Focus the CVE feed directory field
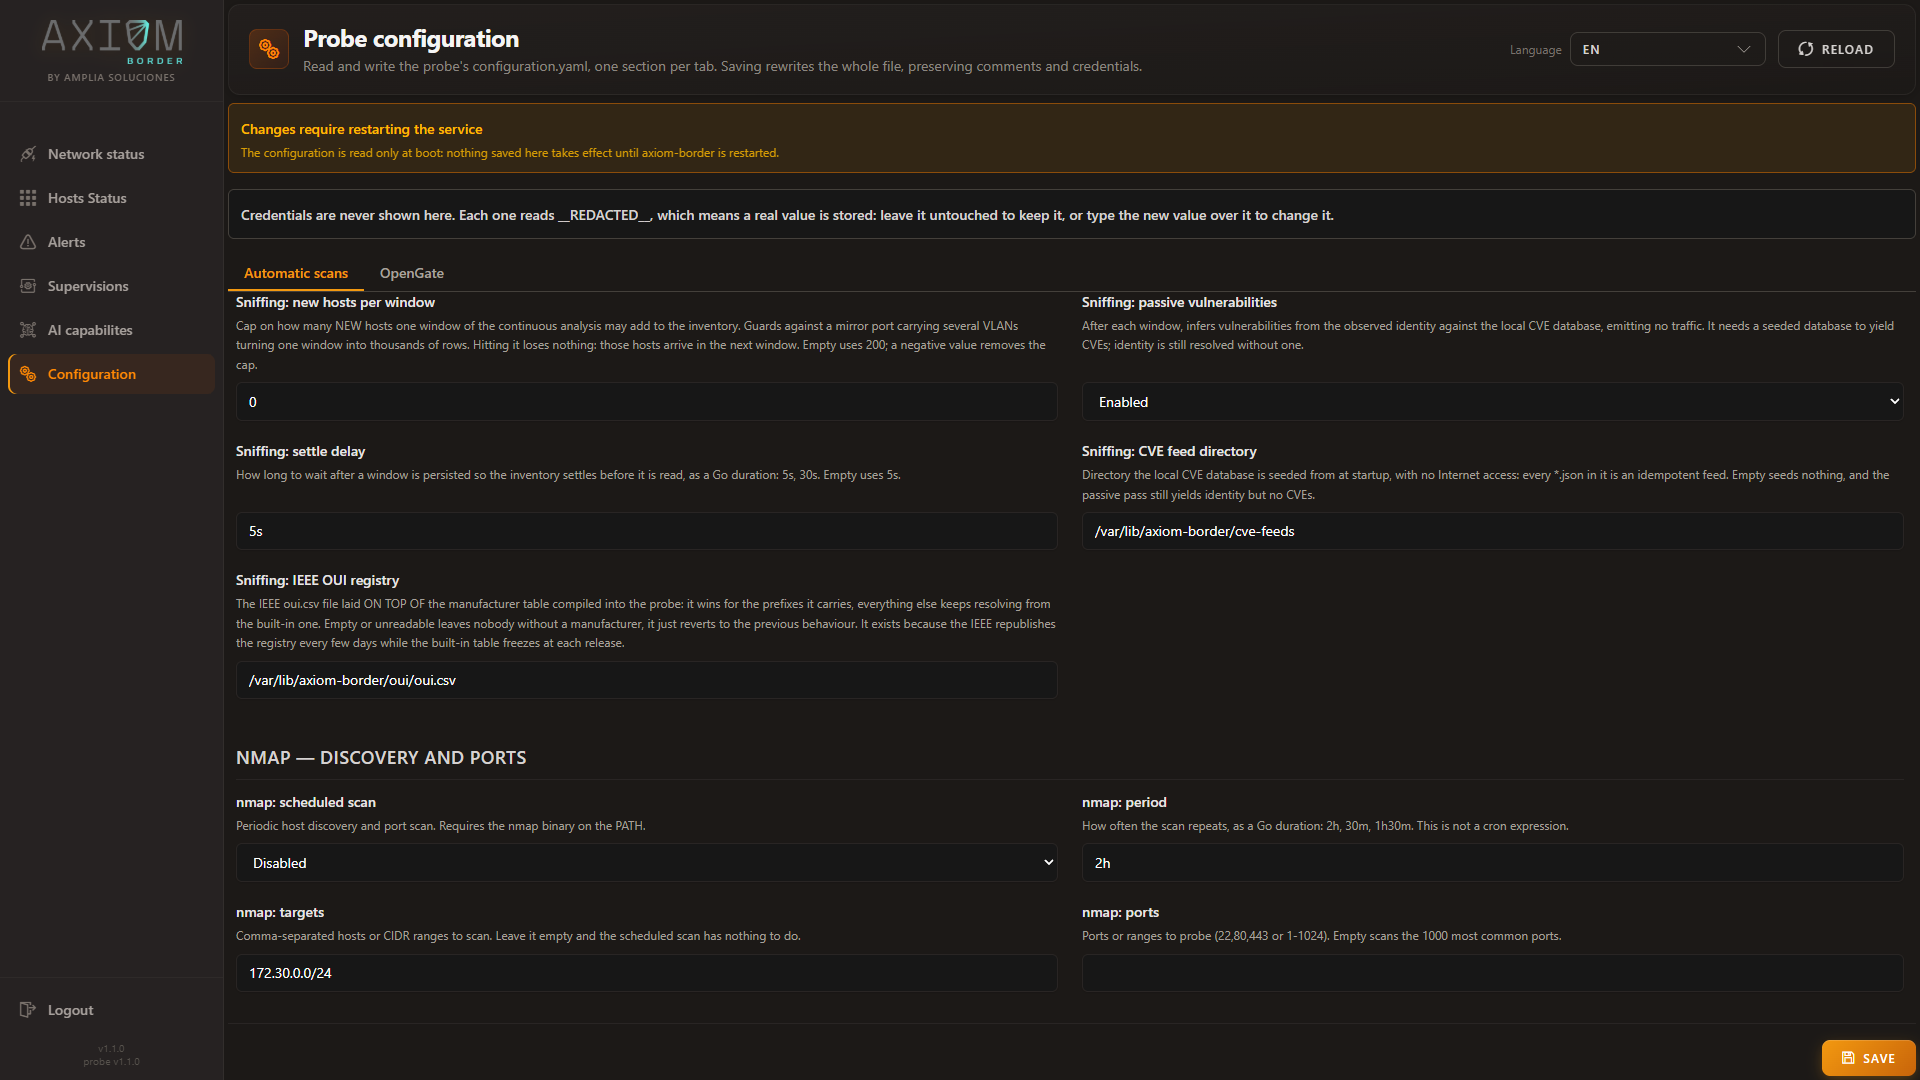The height and width of the screenshot is (1080, 1920). 1492,531
